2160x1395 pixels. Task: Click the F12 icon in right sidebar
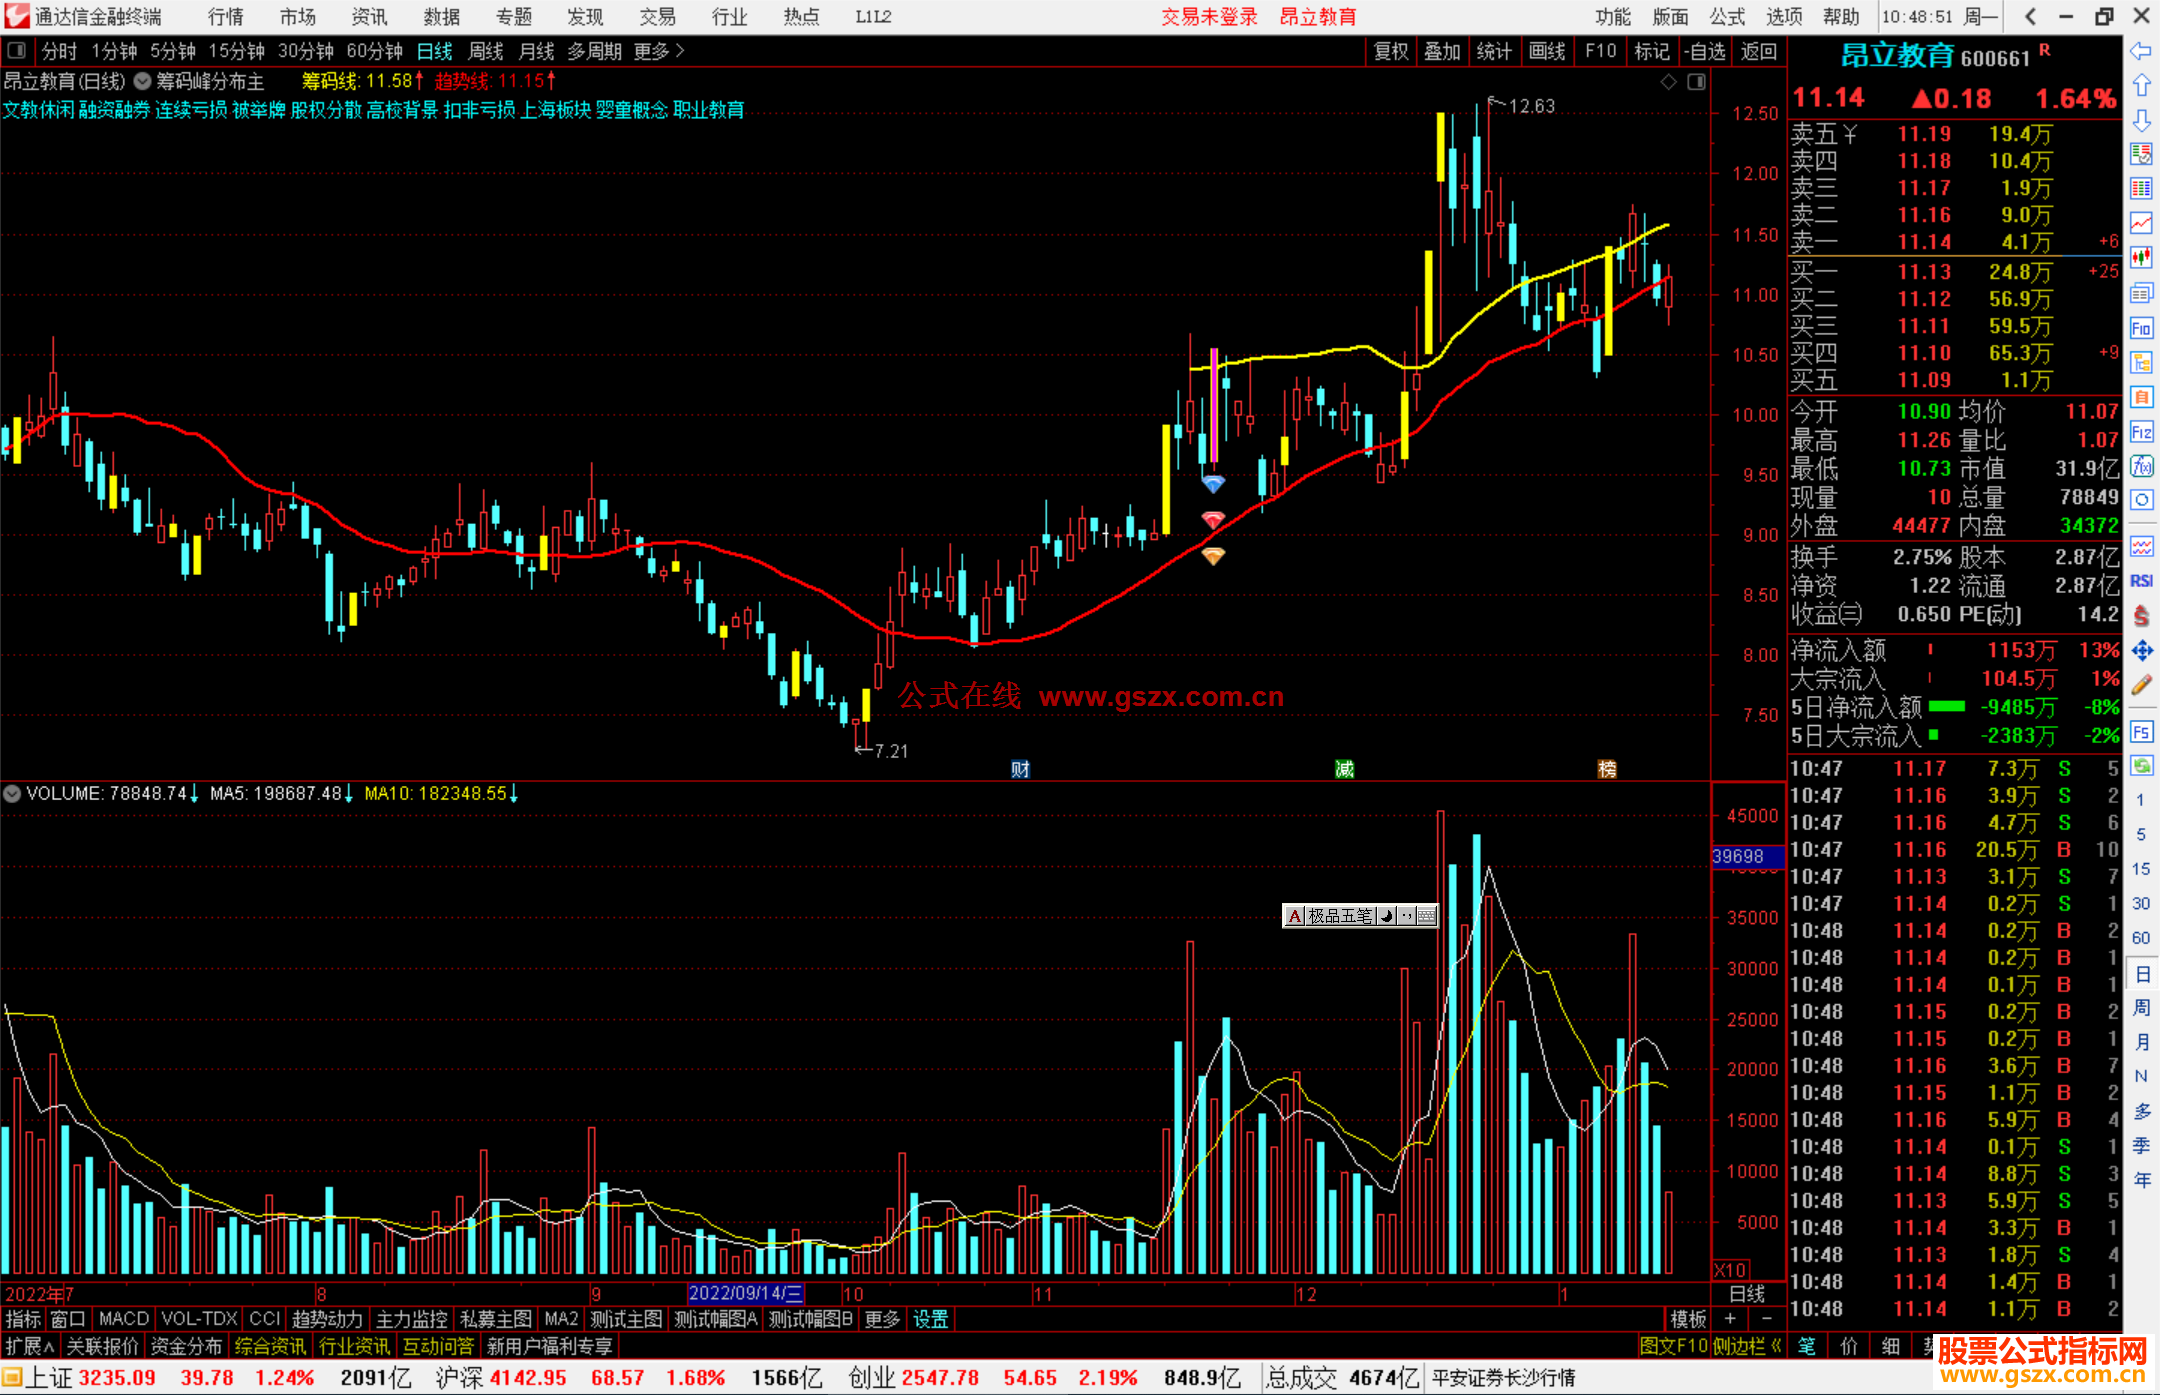[x=2141, y=432]
